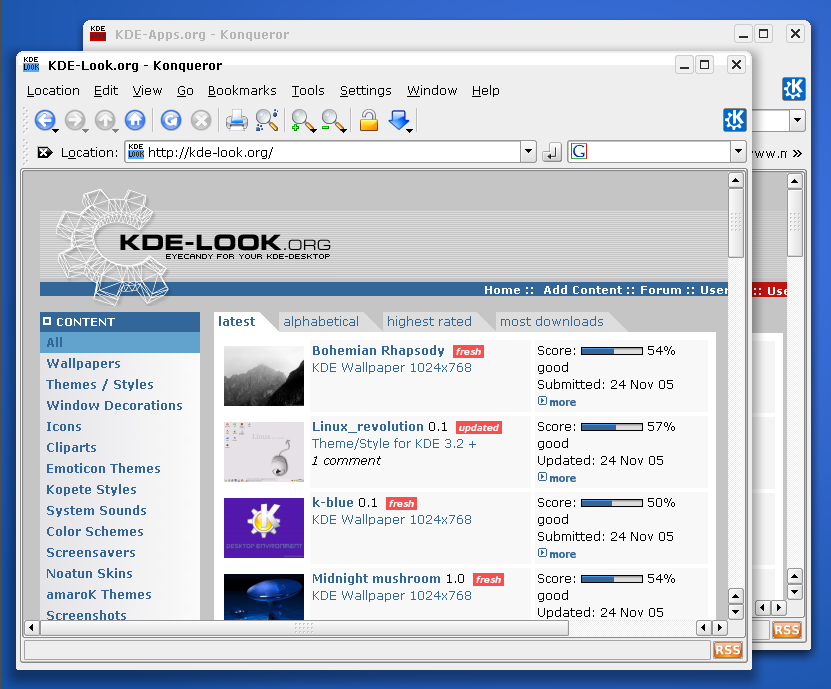Click the KDE-Apps window title icon
The height and width of the screenshot is (689, 831).
point(98,33)
